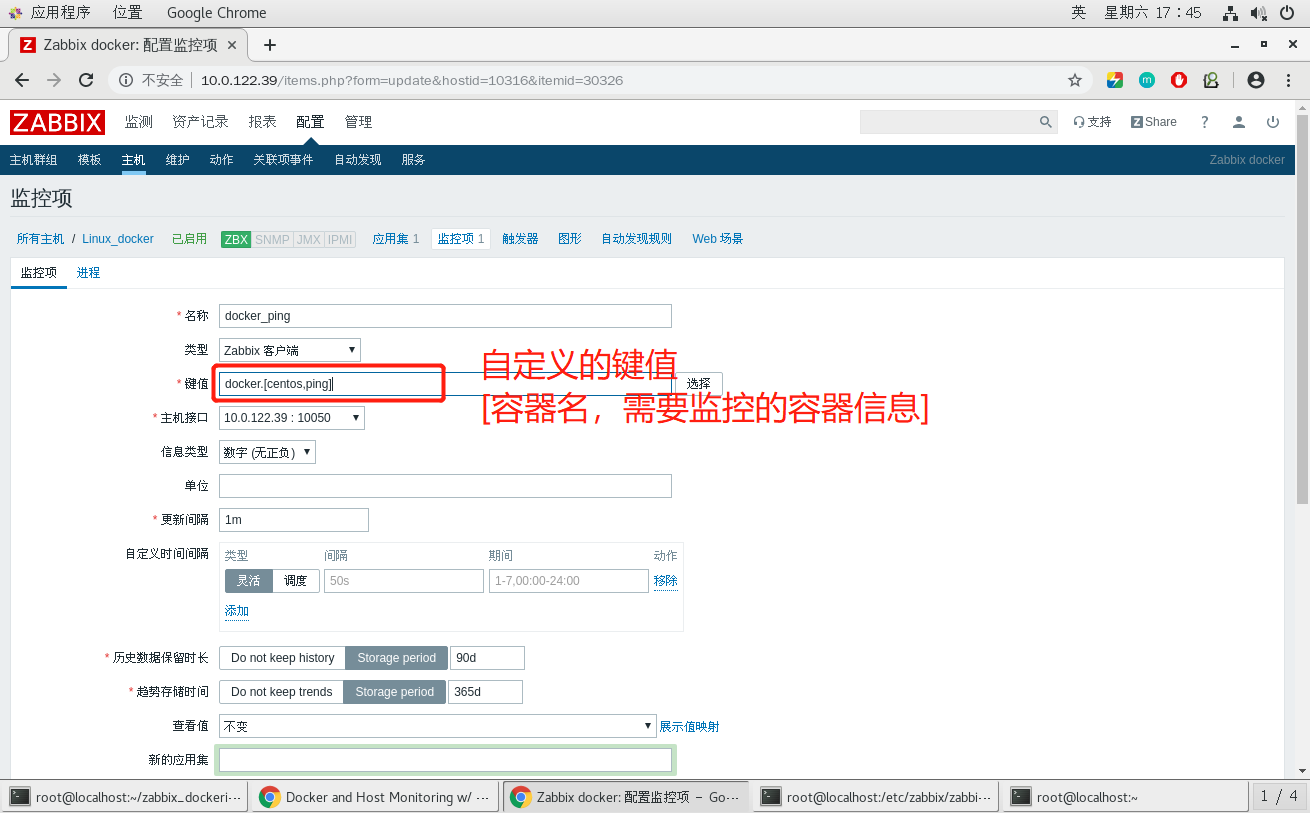
Task: Switch to the 进程 tab
Action: click(x=88, y=271)
